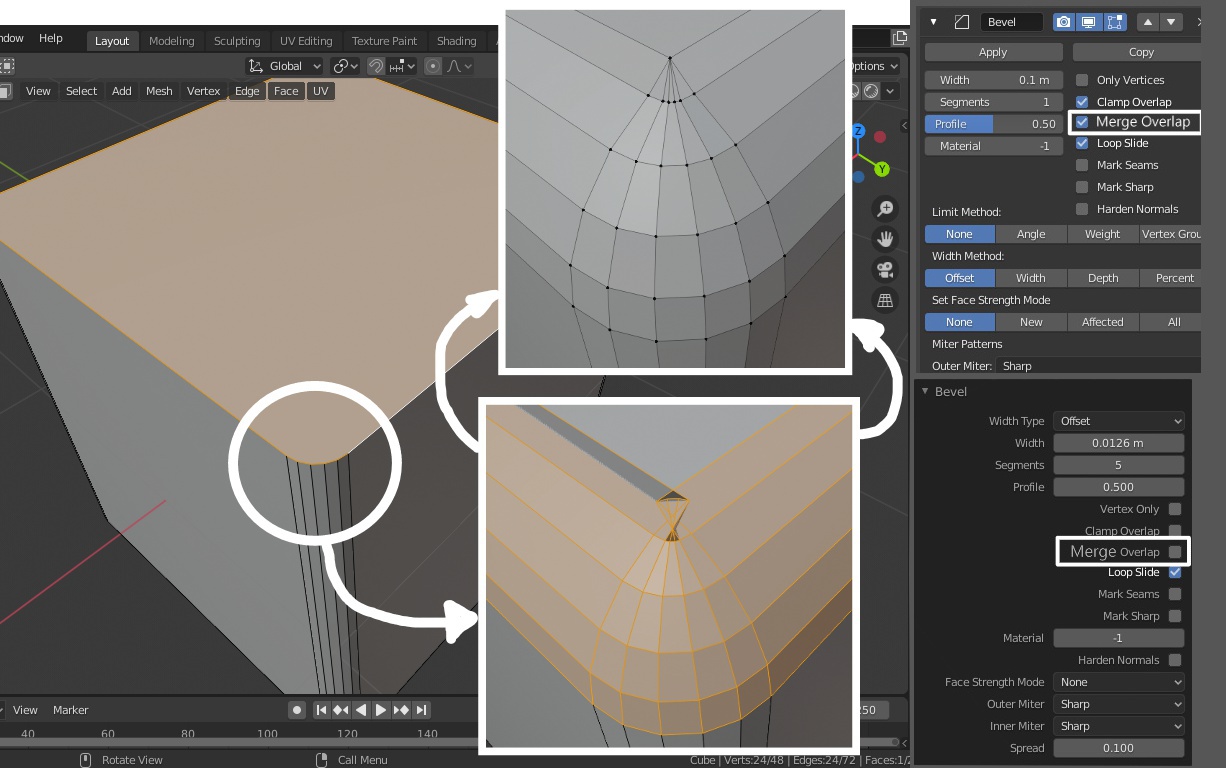Apply the Bevel modifier
The image size is (1226, 768).
pyautogui.click(x=993, y=52)
